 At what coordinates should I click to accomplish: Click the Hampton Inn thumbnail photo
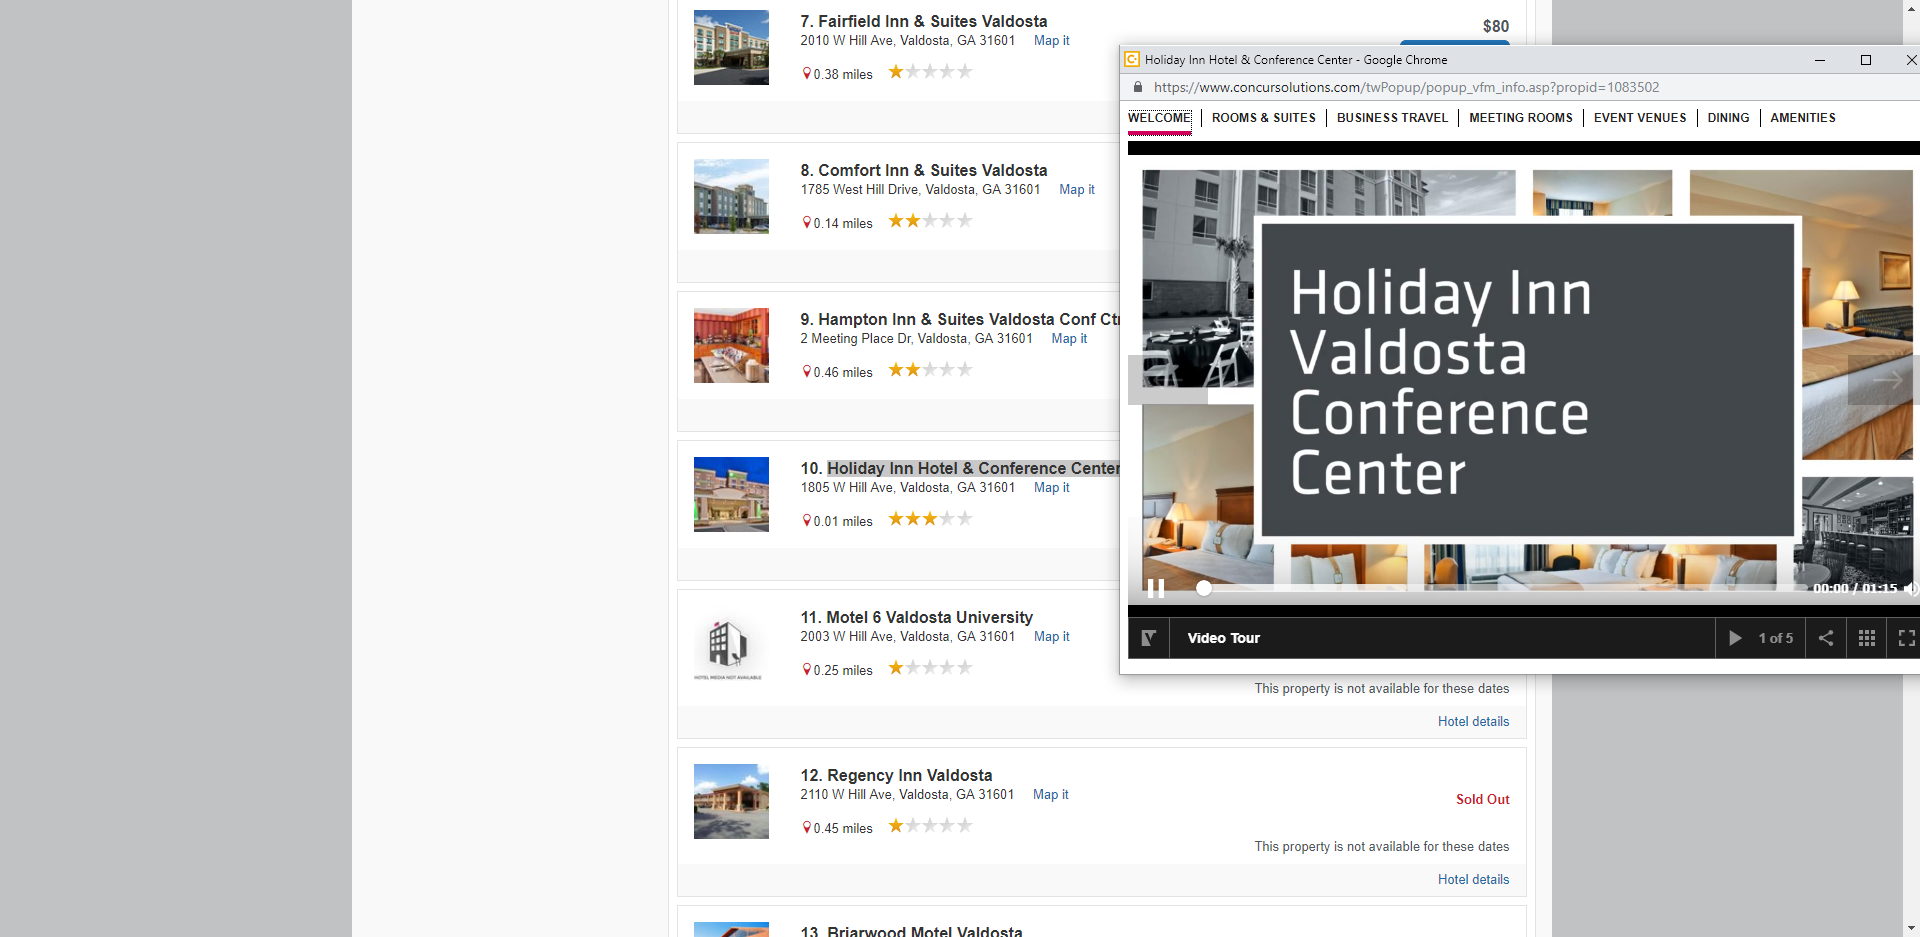click(732, 345)
